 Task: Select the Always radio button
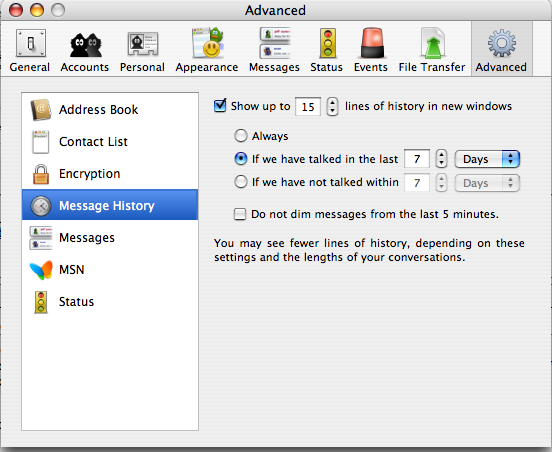[241, 136]
